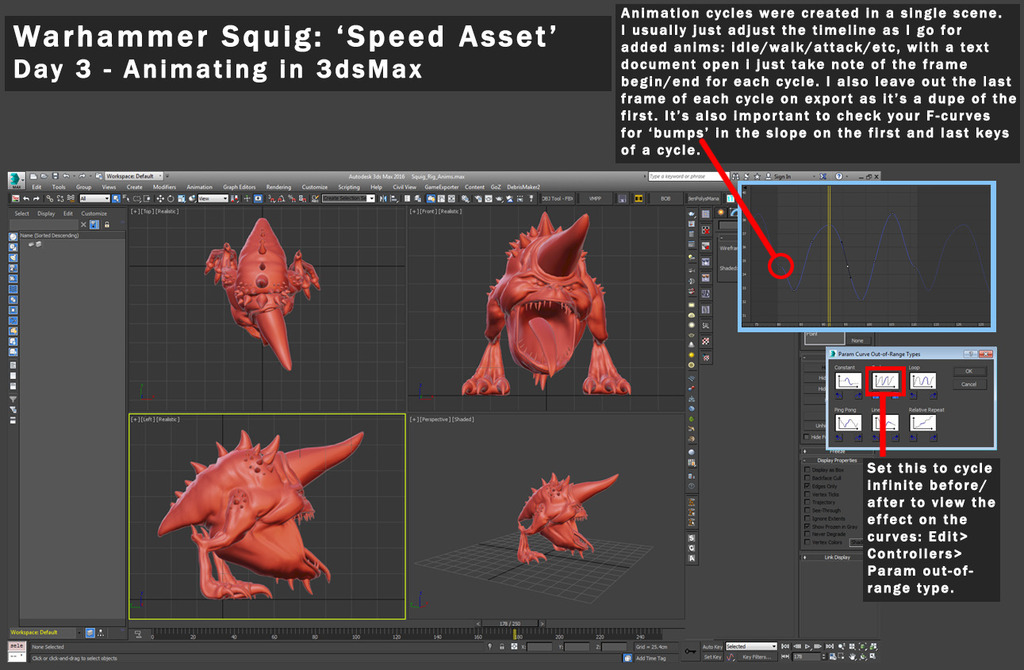The height and width of the screenshot is (670, 1024).
Task: Enable the Vertex Ticks checkbox
Action: click(x=807, y=494)
